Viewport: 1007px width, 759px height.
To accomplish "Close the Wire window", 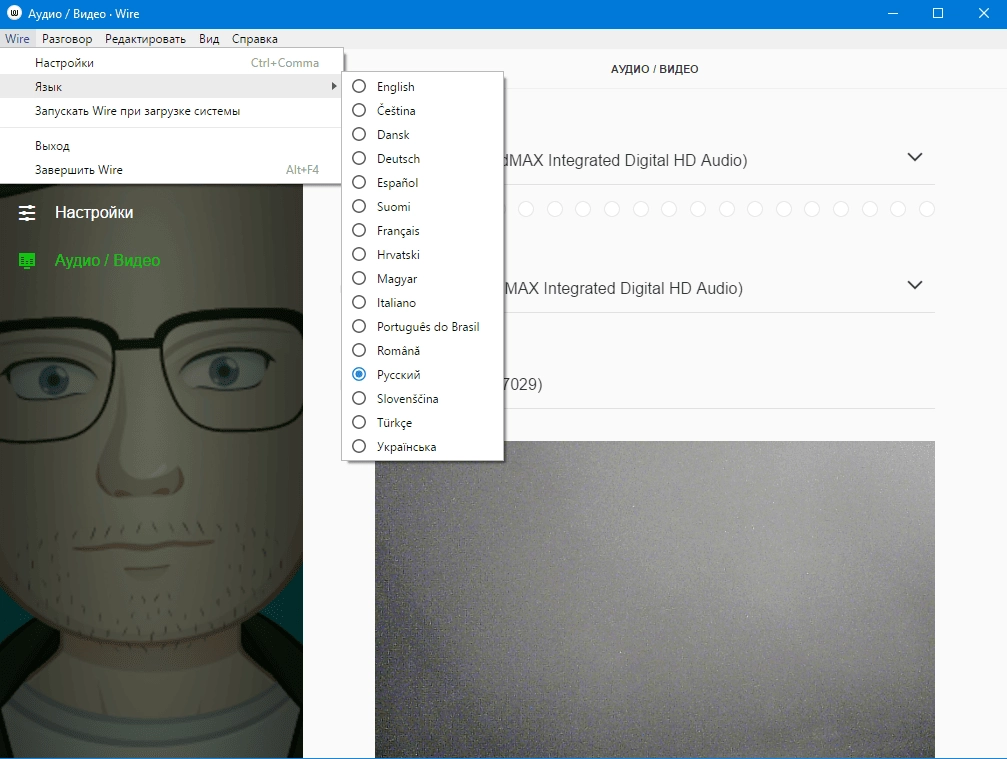I will click(983, 13).
